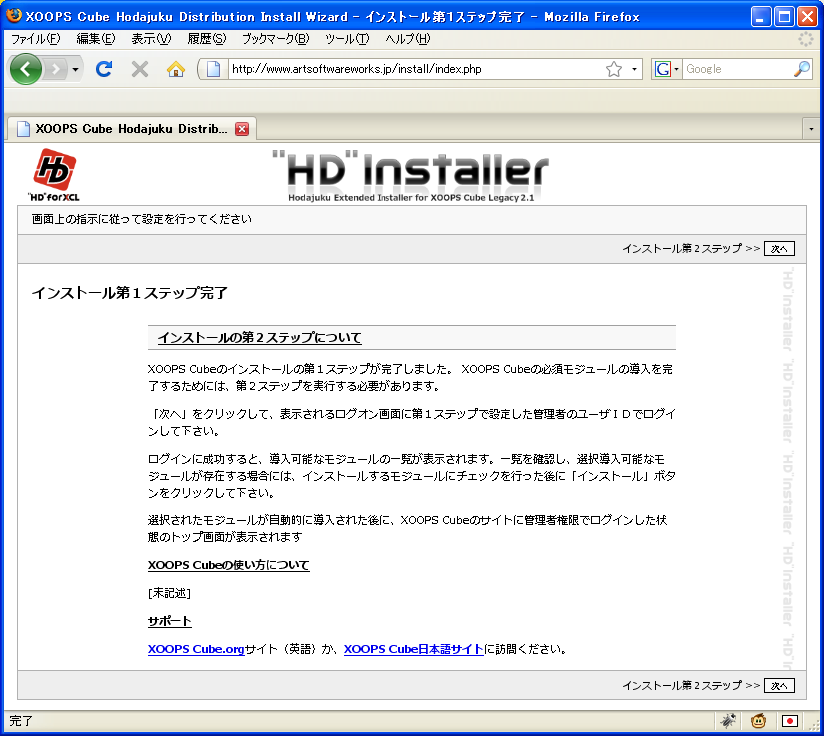Image resolution: width=824 pixels, height=736 pixels.
Task: Open the Firebug icon in status bar
Action: tap(728, 720)
